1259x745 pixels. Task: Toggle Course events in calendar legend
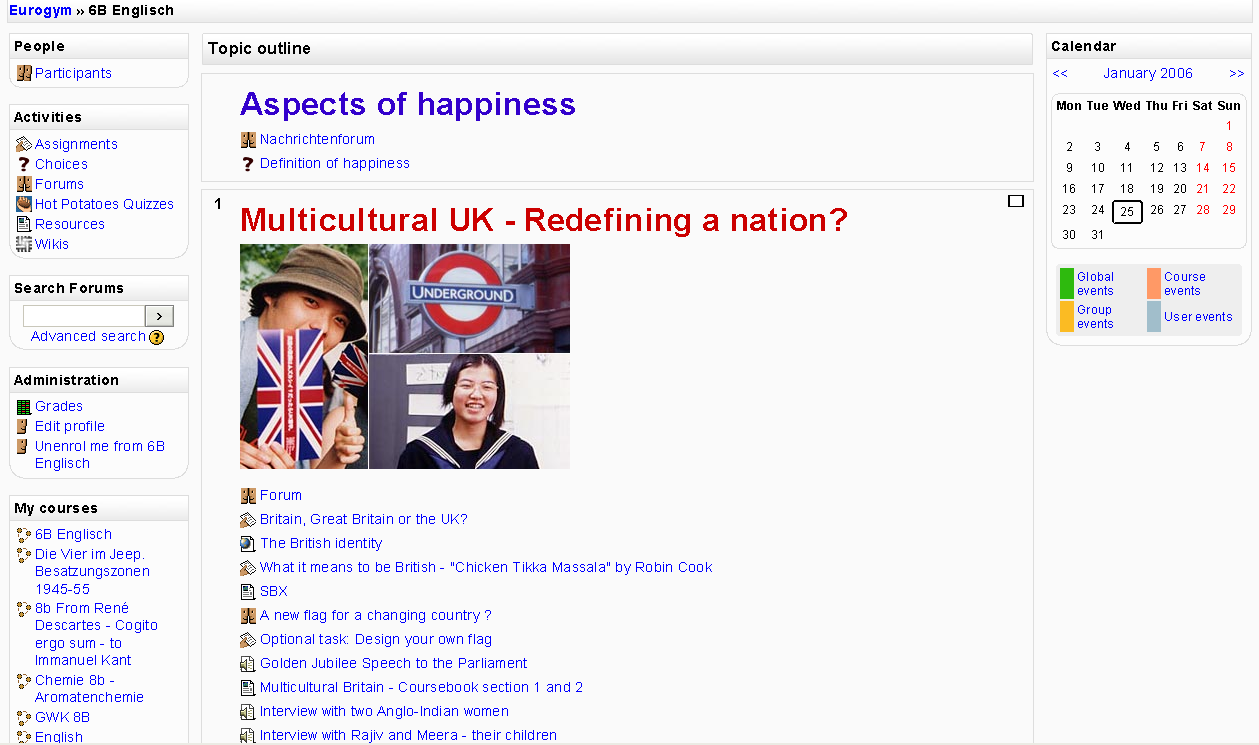click(x=1154, y=284)
